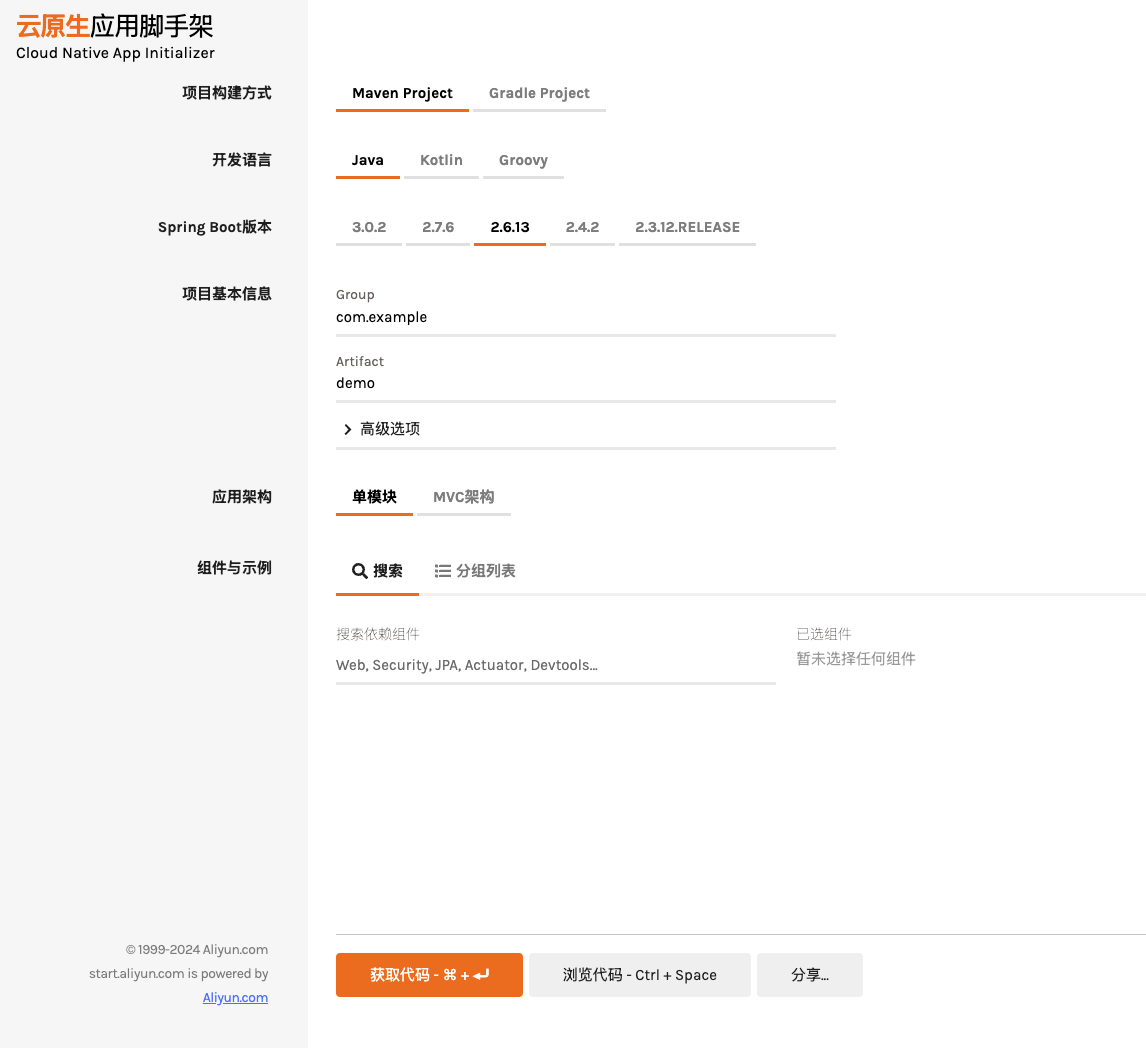The width and height of the screenshot is (1146, 1048).
Task: Click the ©1999-2024 Aliyun.com copyright text
Action: point(197,949)
